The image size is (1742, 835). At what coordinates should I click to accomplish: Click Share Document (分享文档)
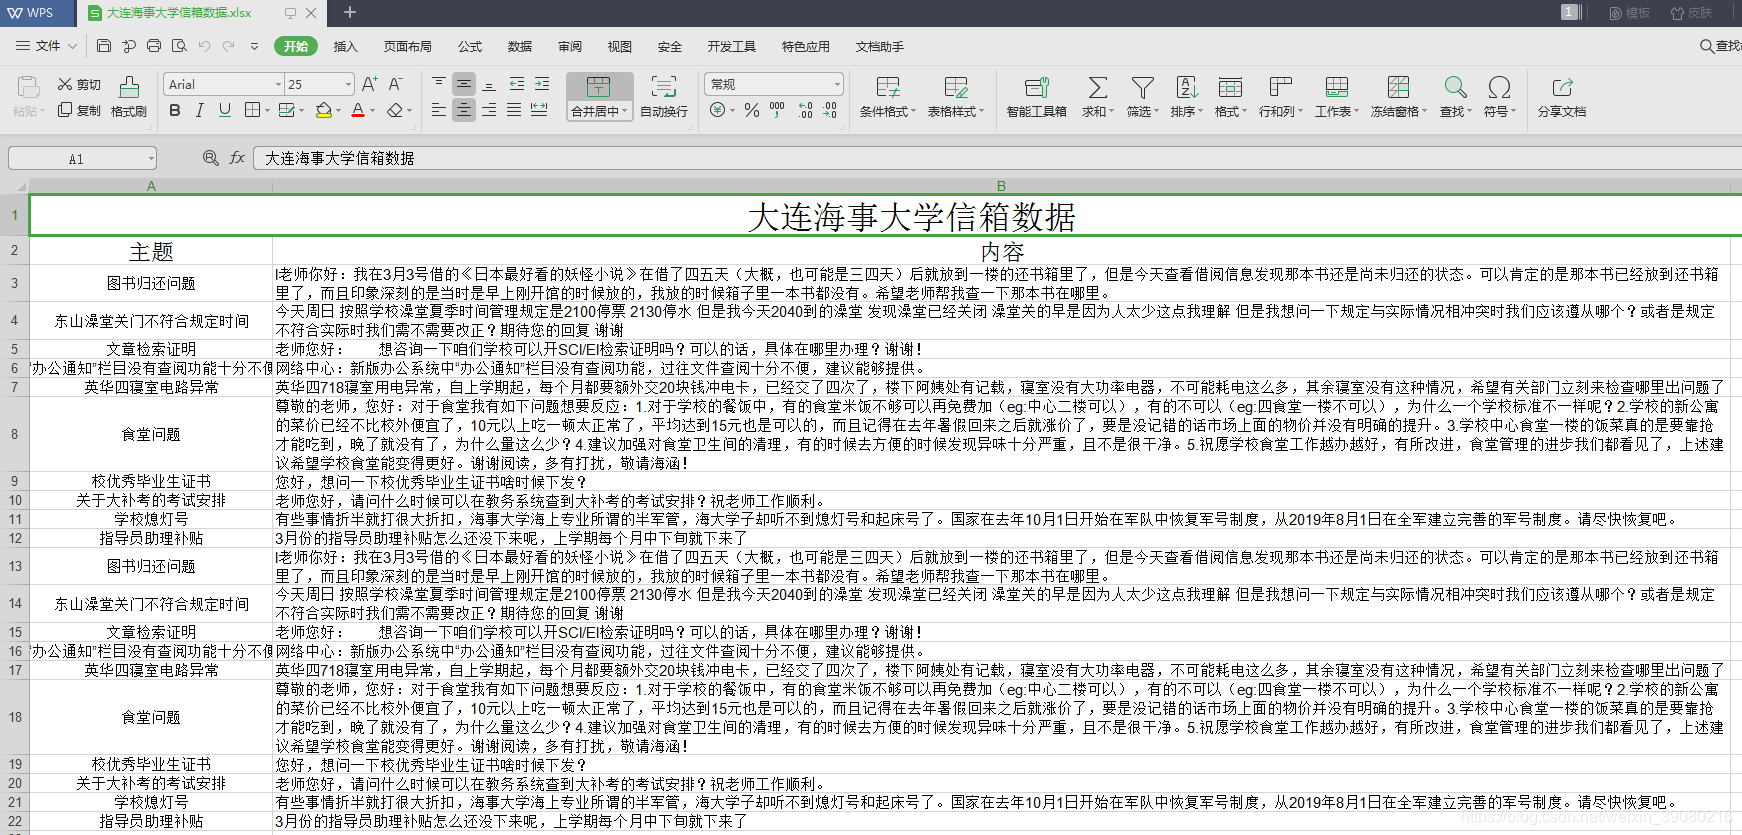coord(1562,97)
